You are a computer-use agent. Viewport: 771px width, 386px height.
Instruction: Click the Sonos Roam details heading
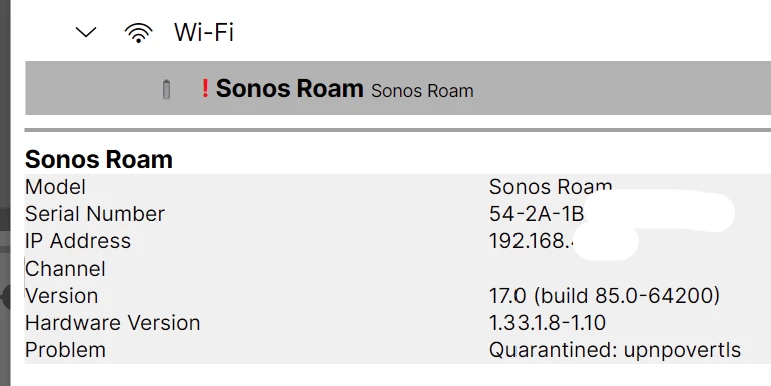[x=99, y=159]
